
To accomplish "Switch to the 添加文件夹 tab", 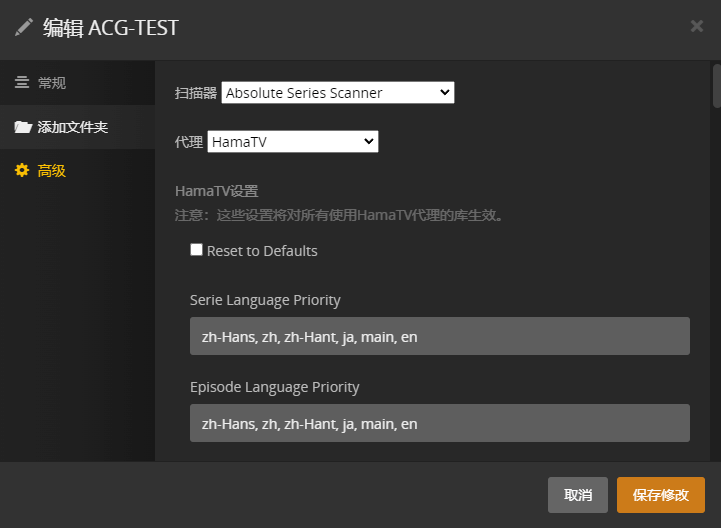I will coord(72,127).
